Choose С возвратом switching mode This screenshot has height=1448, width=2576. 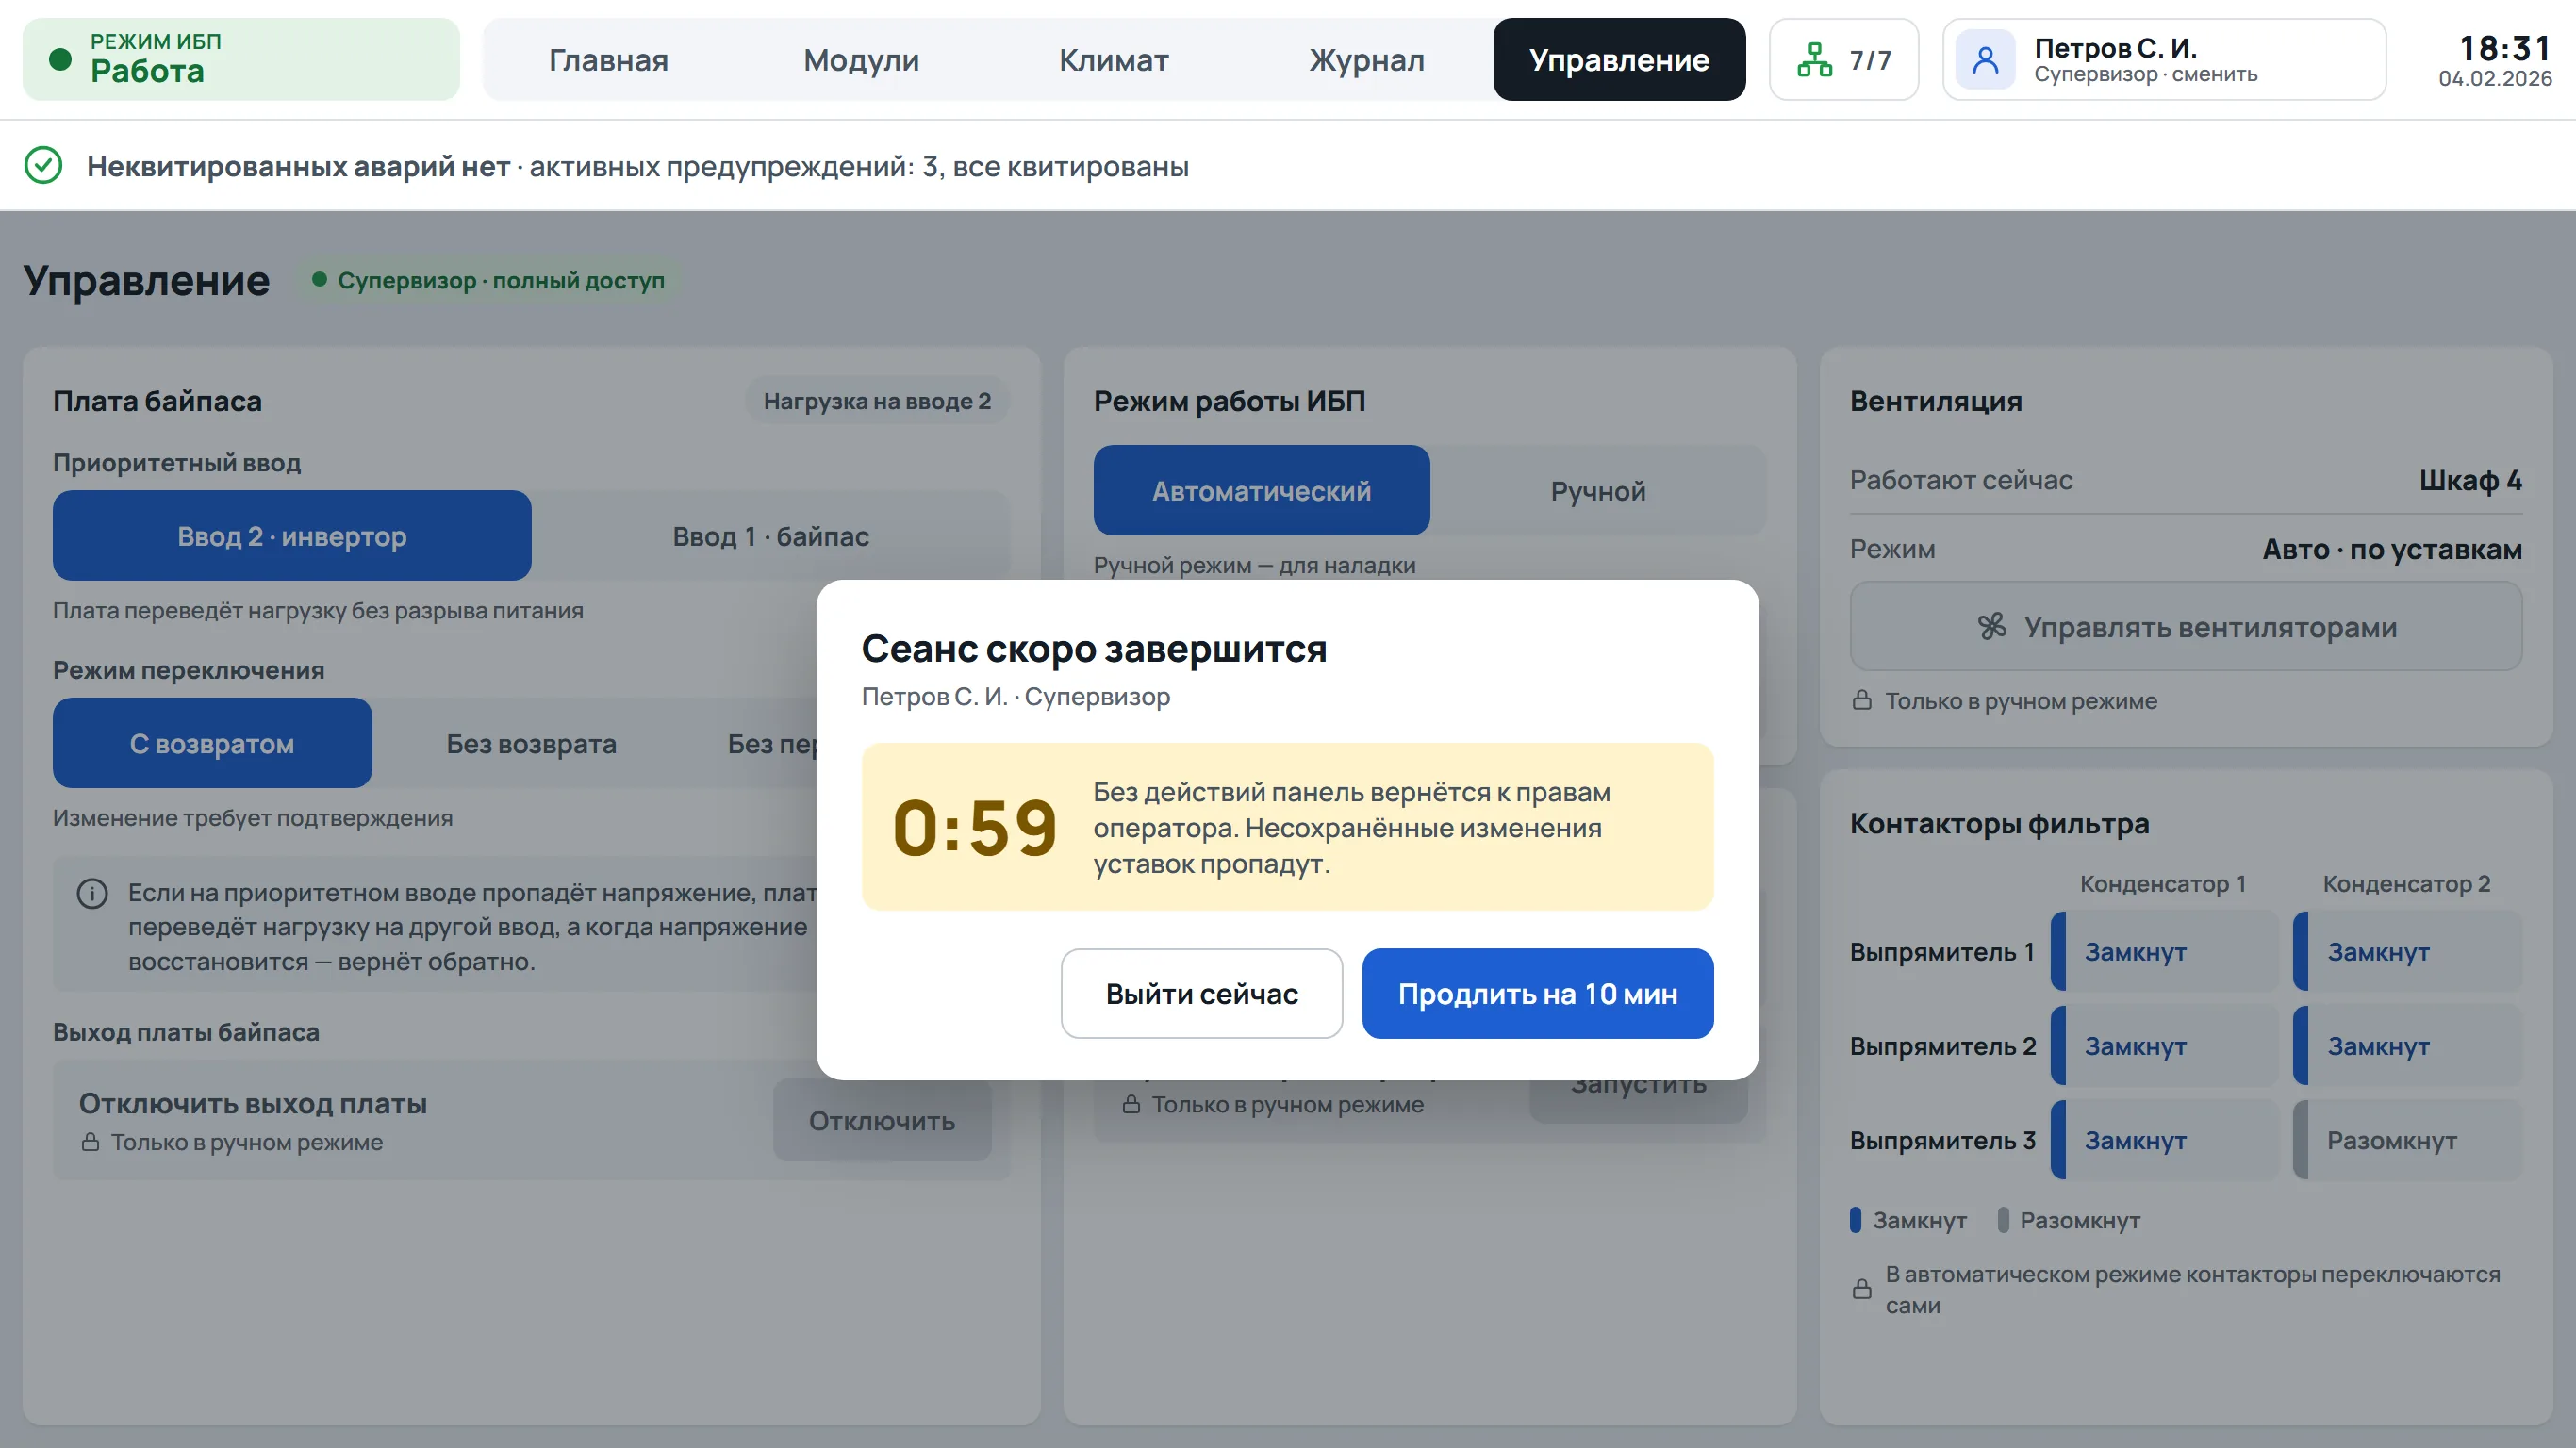tap(212, 744)
